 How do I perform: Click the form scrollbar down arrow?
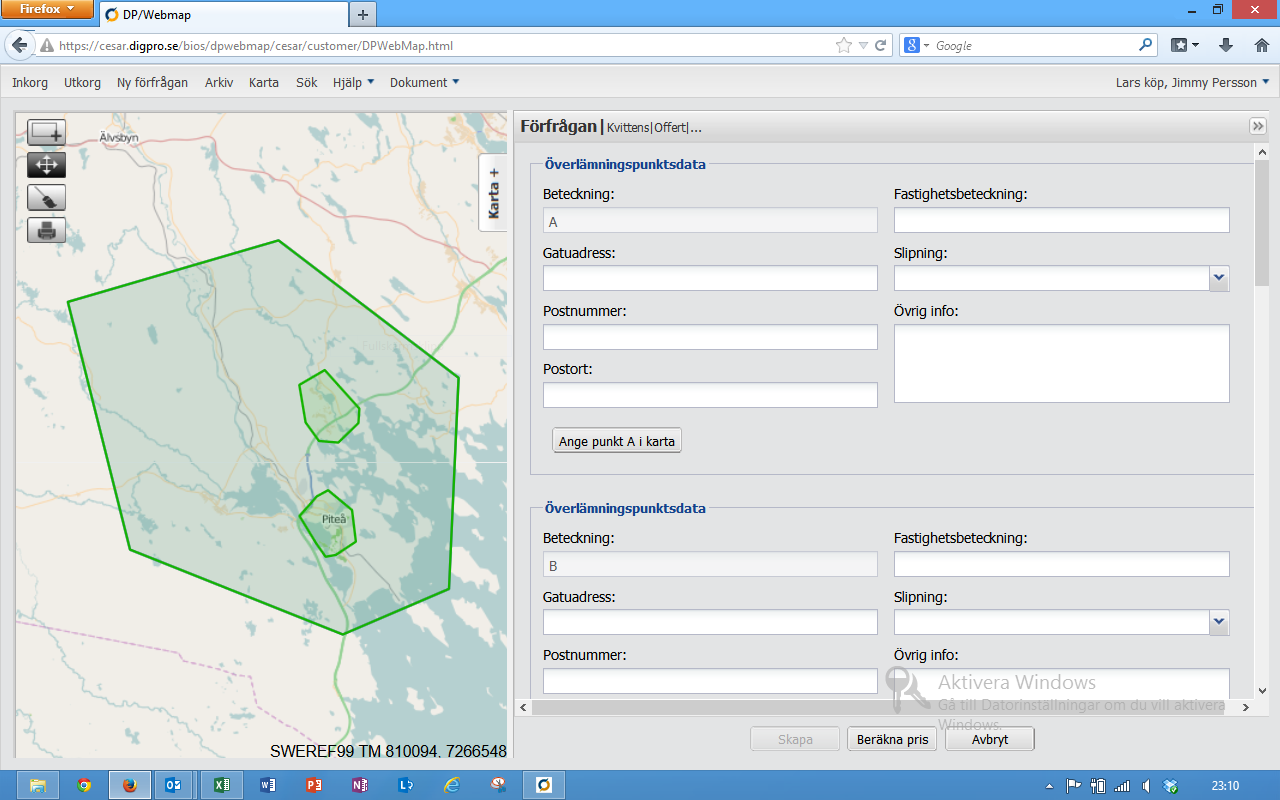coord(1262,690)
